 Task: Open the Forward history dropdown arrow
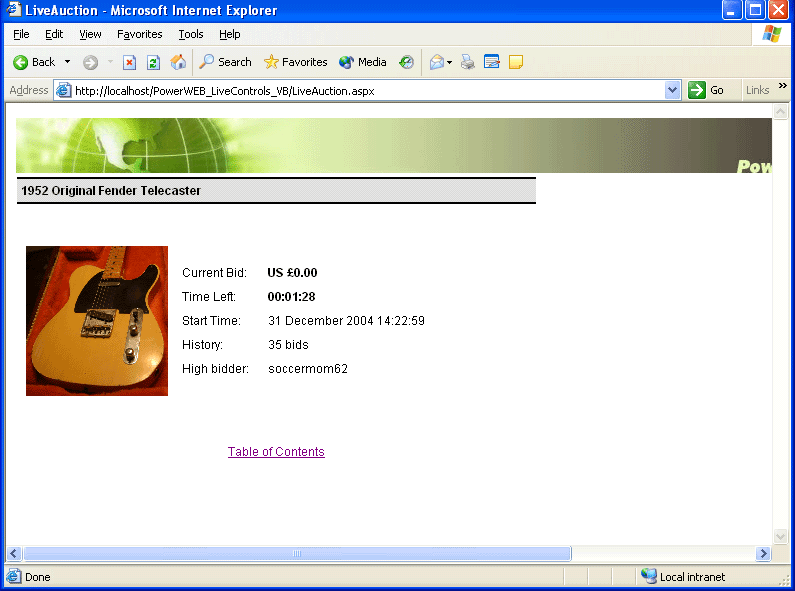click(110, 62)
